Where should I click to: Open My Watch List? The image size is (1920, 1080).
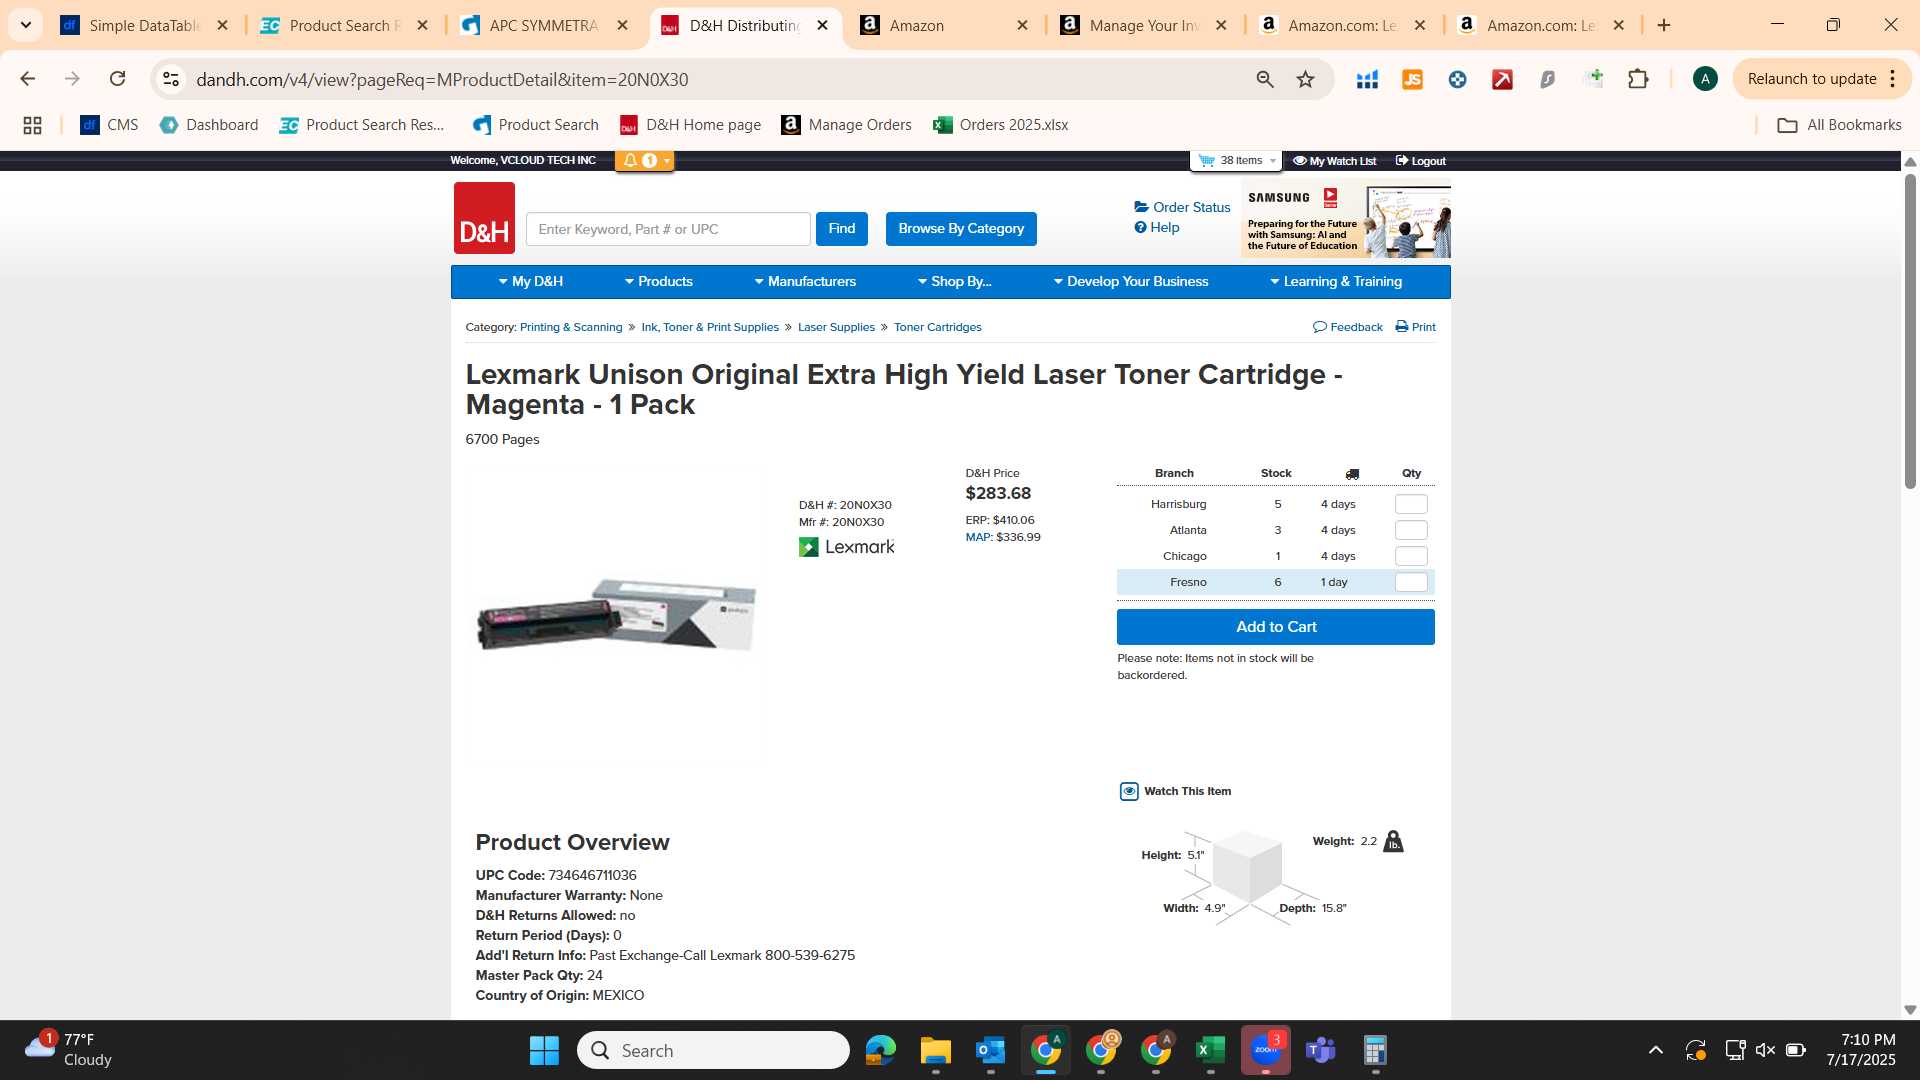[1334, 161]
